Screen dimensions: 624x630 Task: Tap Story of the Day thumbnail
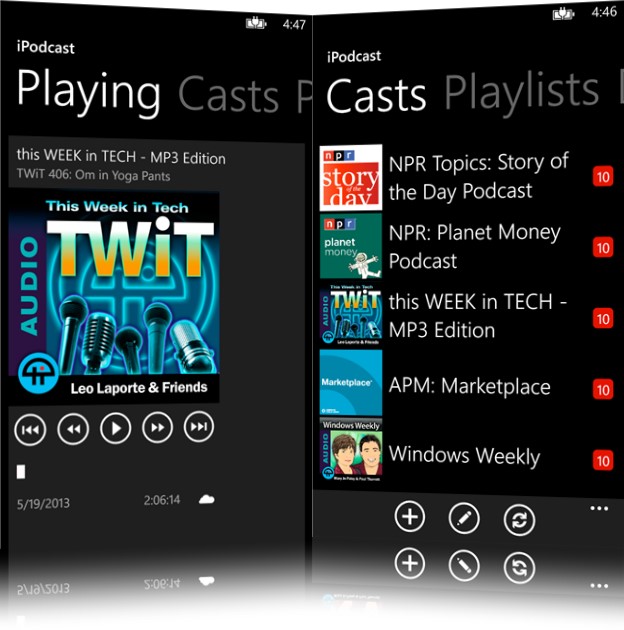(x=351, y=178)
